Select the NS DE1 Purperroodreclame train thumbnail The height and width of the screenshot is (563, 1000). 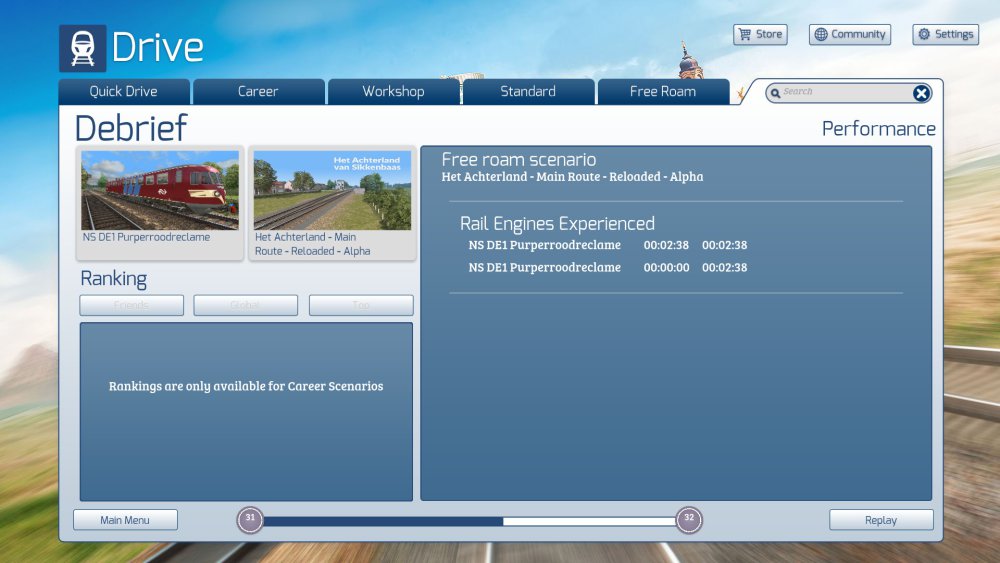[160, 190]
